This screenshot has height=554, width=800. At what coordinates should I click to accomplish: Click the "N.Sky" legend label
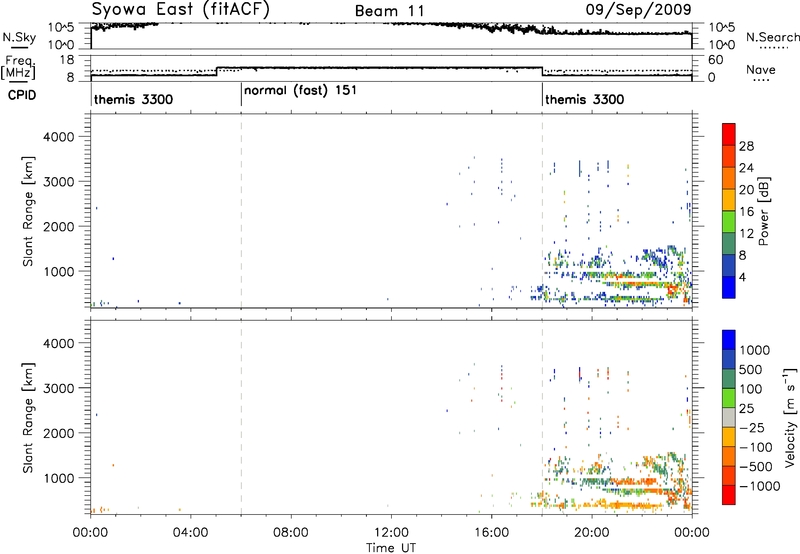(19, 37)
